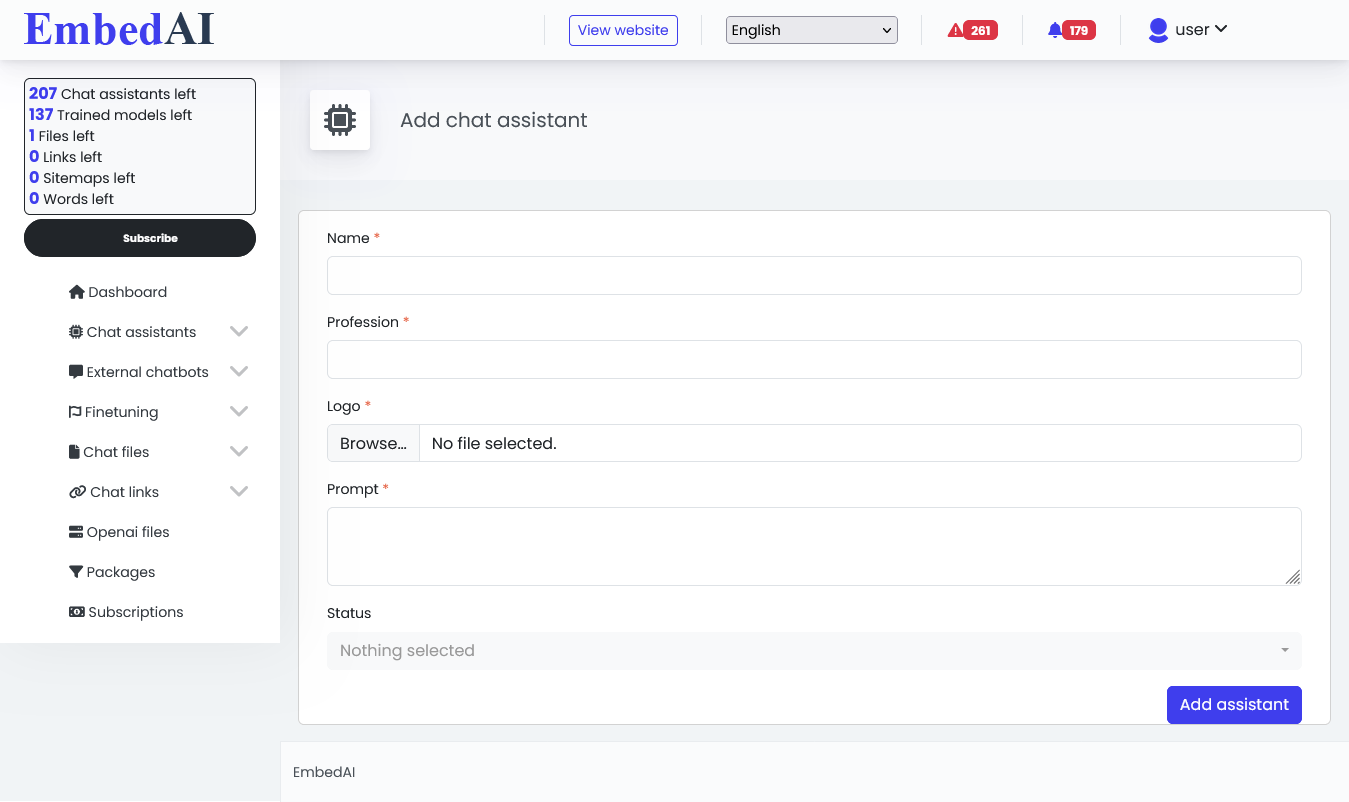
Task: Click the Chat files document icon
Action: click(x=74, y=452)
